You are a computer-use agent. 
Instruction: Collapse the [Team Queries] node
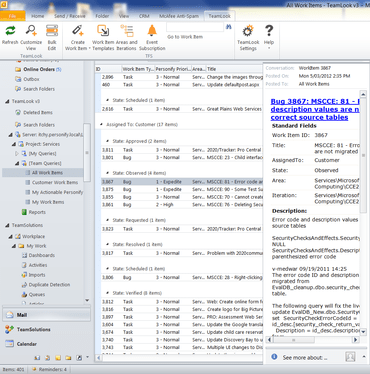tap(17, 163)
